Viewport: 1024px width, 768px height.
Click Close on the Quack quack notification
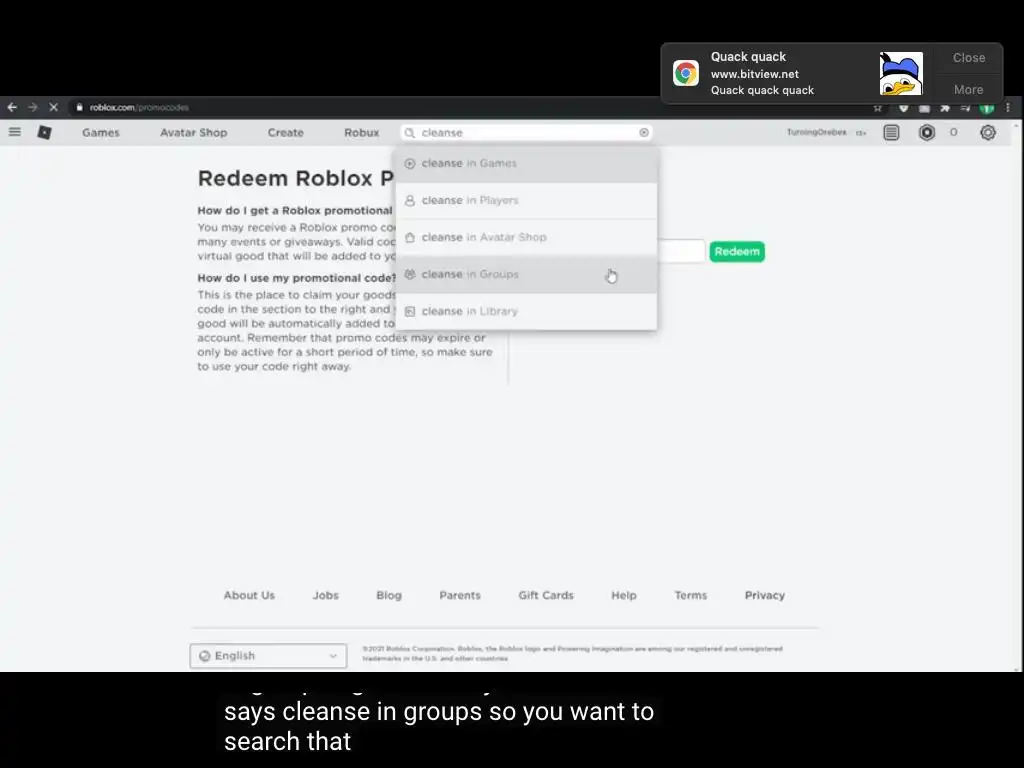click(968, 57)
